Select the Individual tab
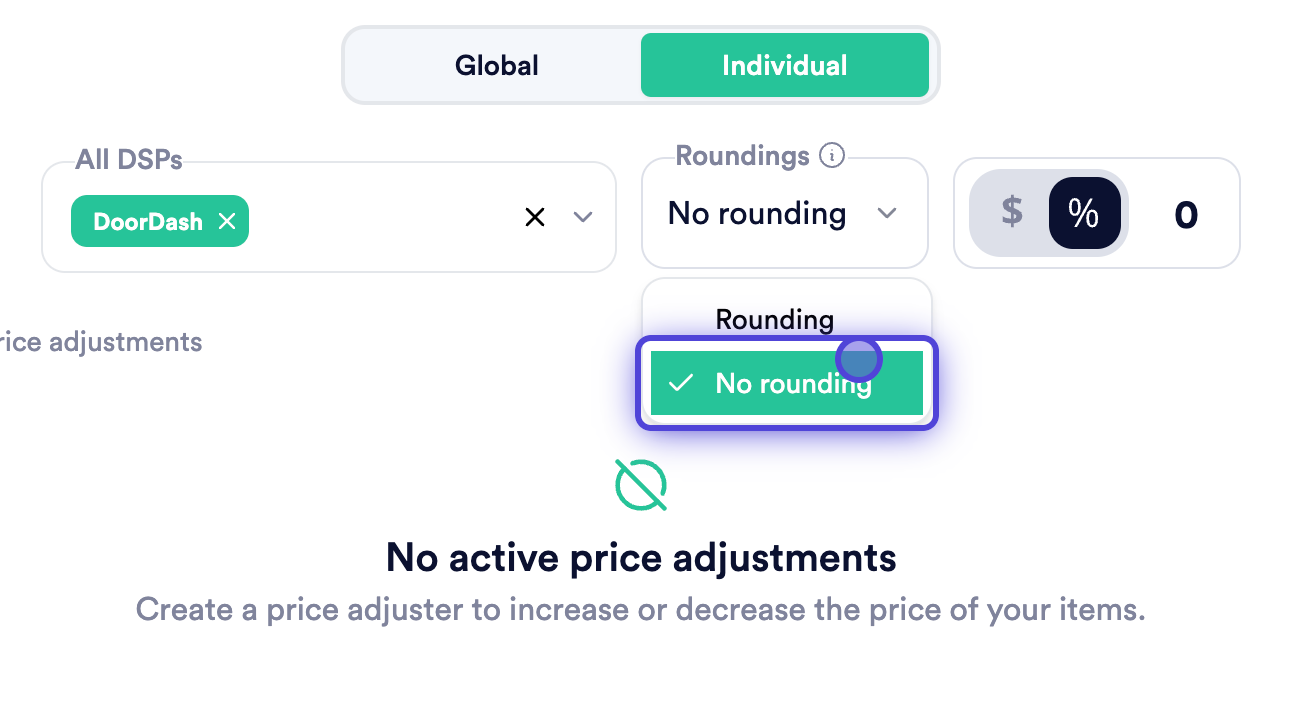The image size is (1296, 710). click(x=785, y=66)
